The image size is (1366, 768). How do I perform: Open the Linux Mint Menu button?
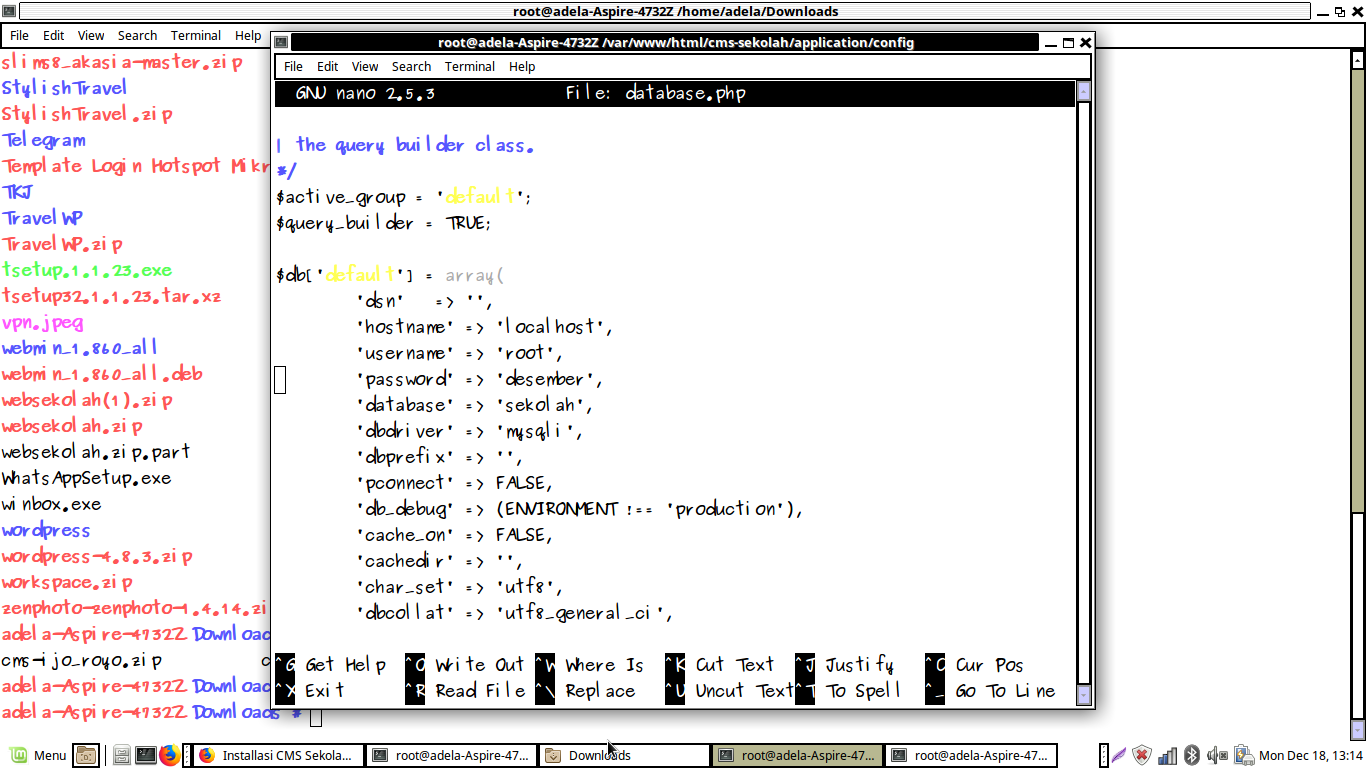click(38, 755)
